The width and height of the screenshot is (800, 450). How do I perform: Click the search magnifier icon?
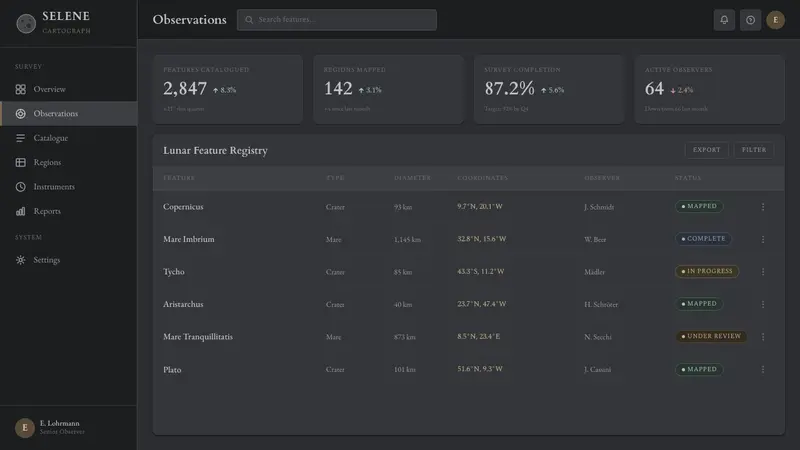[x=249, y=20]
